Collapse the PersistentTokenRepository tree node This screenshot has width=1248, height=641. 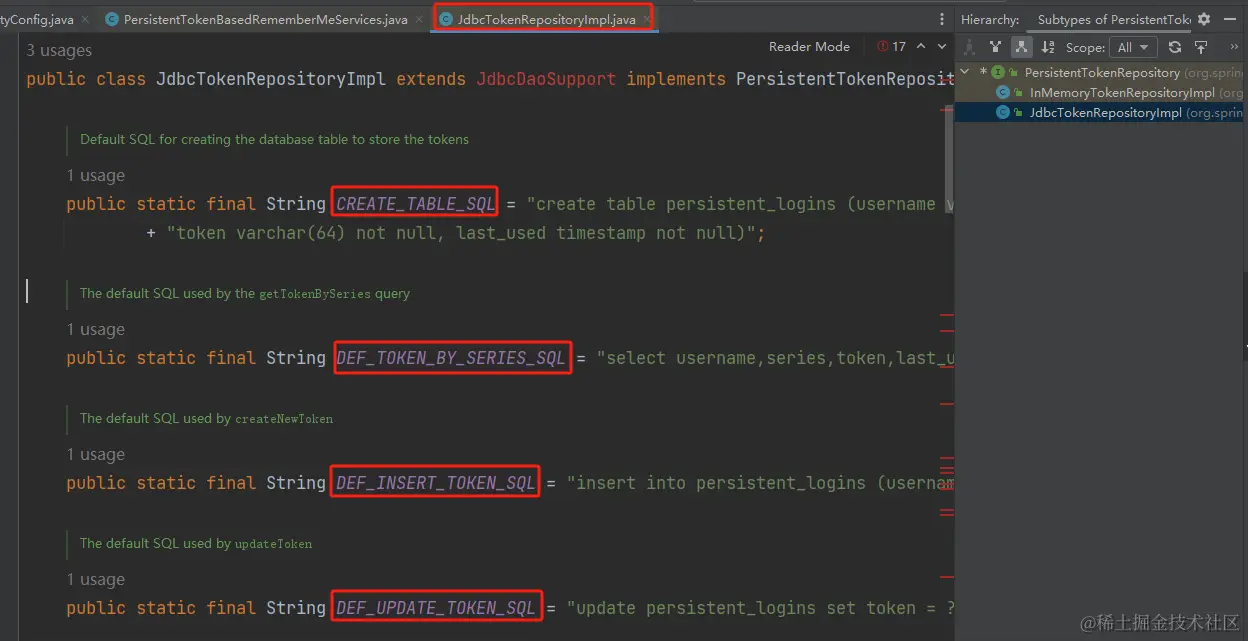point(965,72)
